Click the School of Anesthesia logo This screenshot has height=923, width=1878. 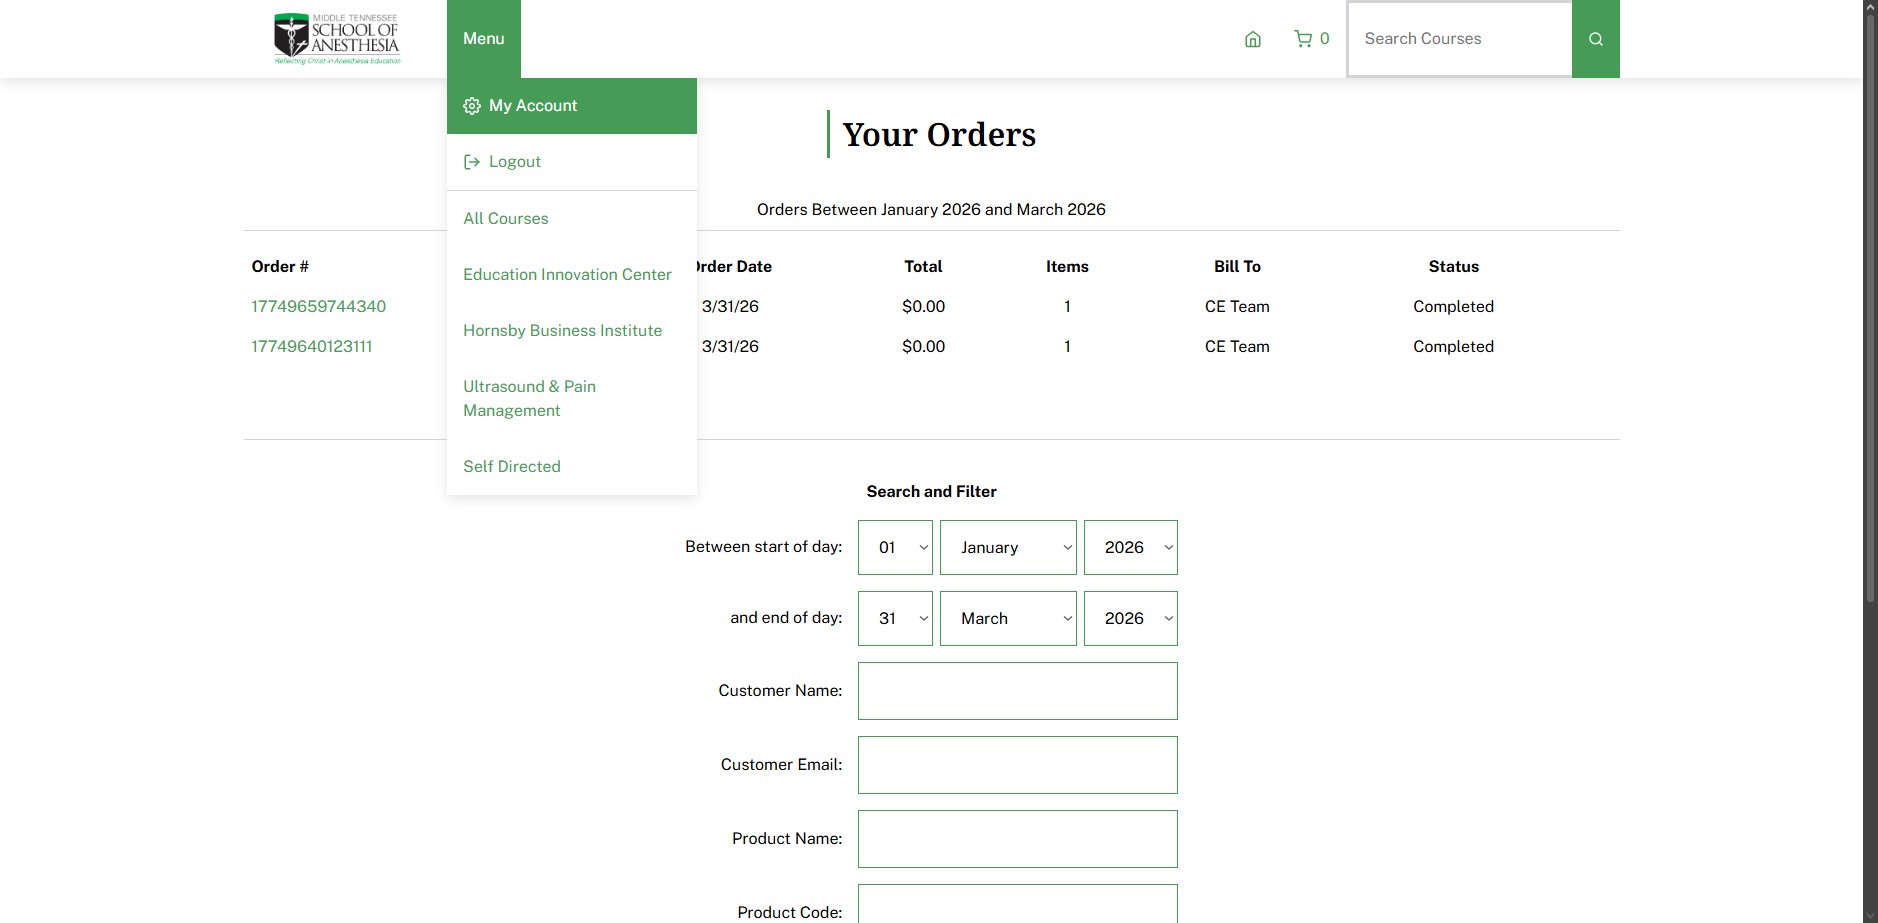click(x=337, y=39)
